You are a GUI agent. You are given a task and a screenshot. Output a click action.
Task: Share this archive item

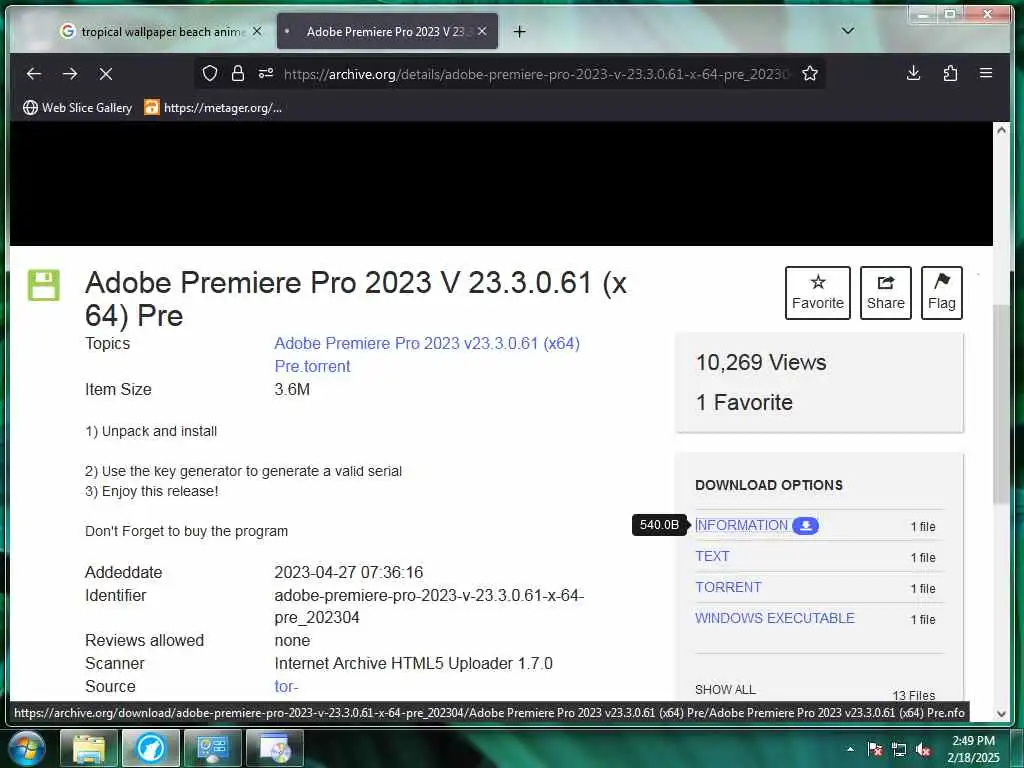tap(886, 293)
